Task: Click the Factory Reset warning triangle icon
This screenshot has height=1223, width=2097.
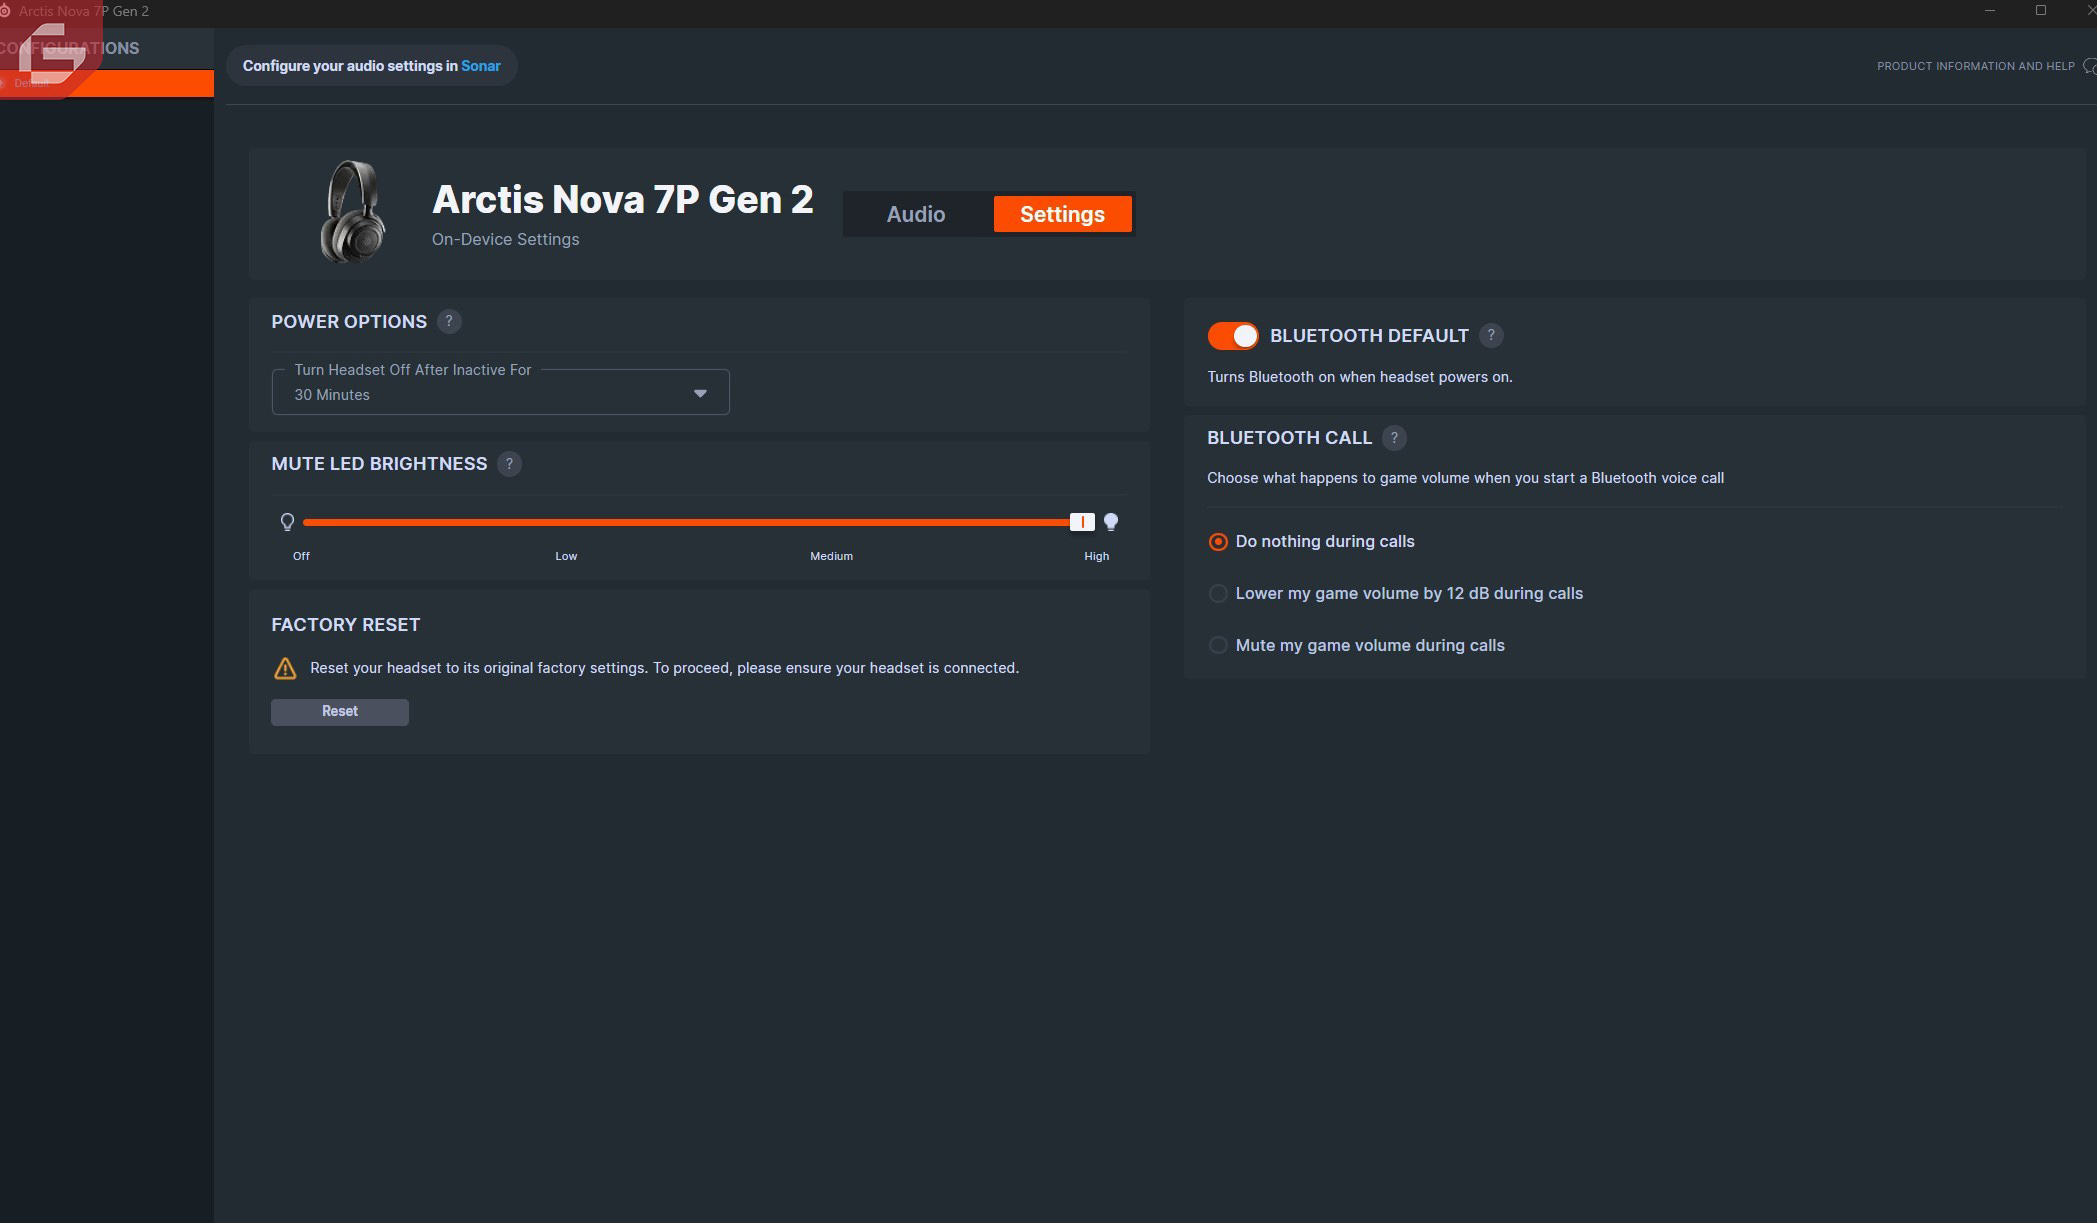Action: [285, 669]
